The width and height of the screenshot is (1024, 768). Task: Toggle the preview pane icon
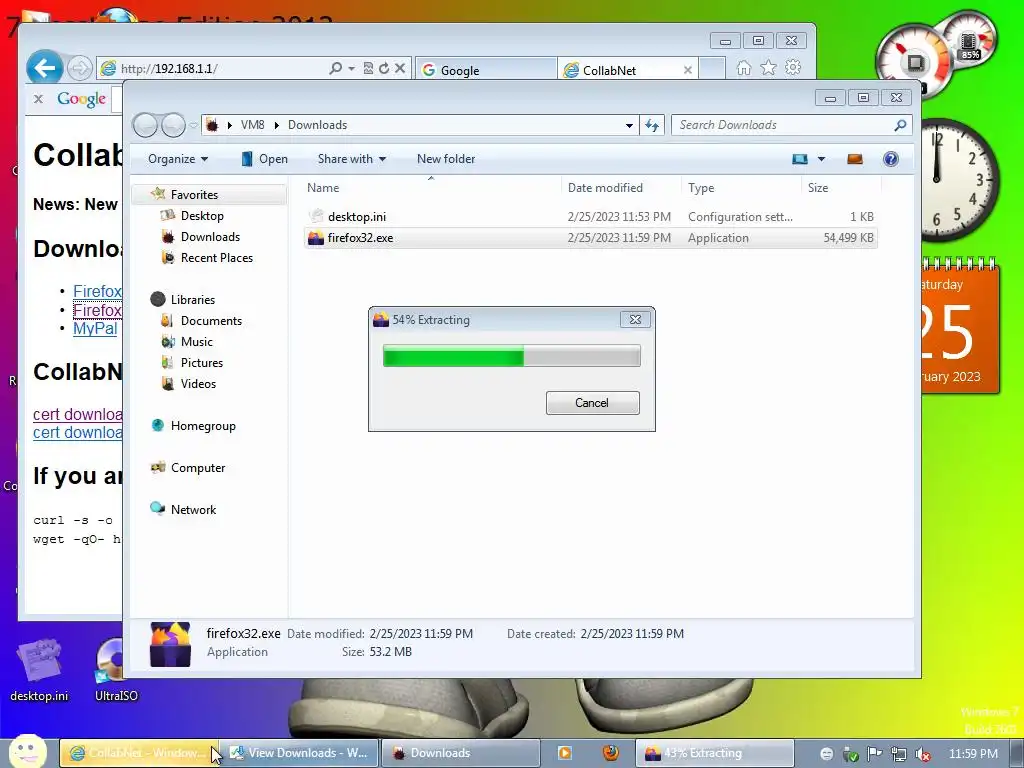pyautogui.click(x=855, y=159)
